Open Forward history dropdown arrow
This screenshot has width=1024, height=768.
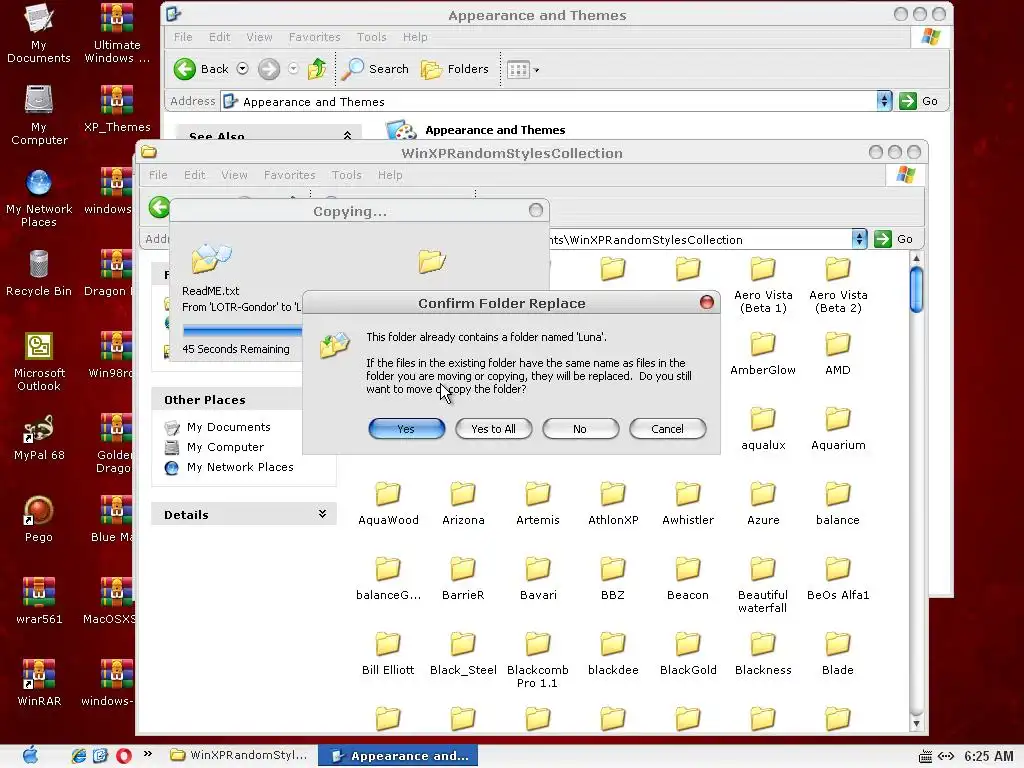click(293, 69)
